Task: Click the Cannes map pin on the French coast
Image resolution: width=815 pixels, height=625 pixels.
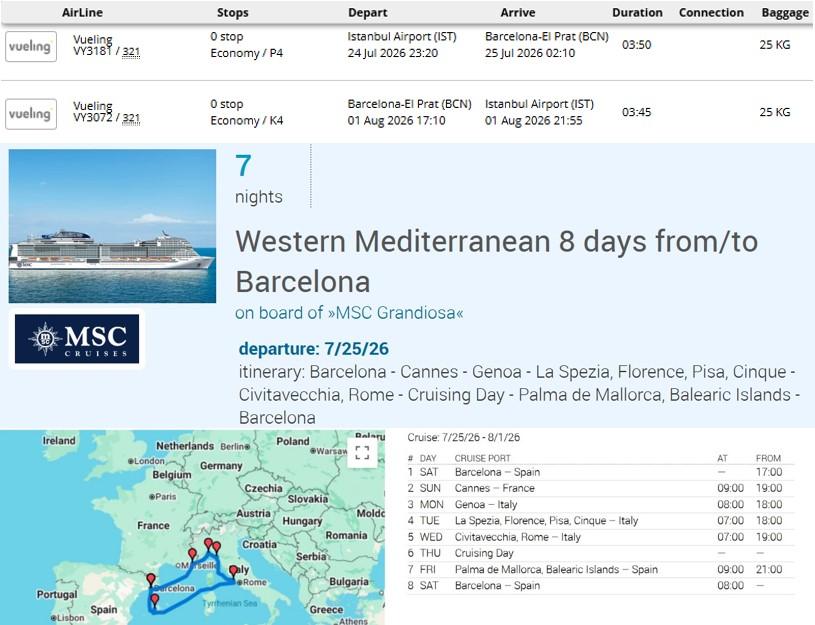Action: 192,554
